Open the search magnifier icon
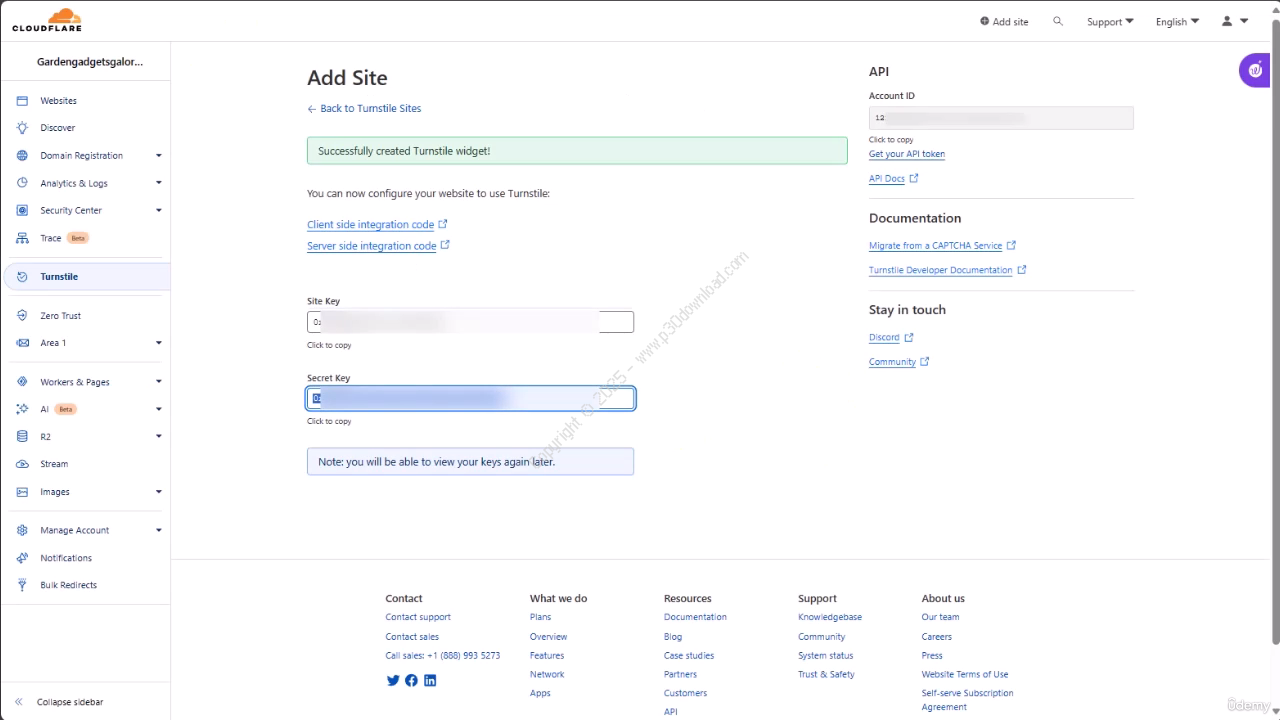Viewport: 1280px width, 720px height. coord(1058,21)
